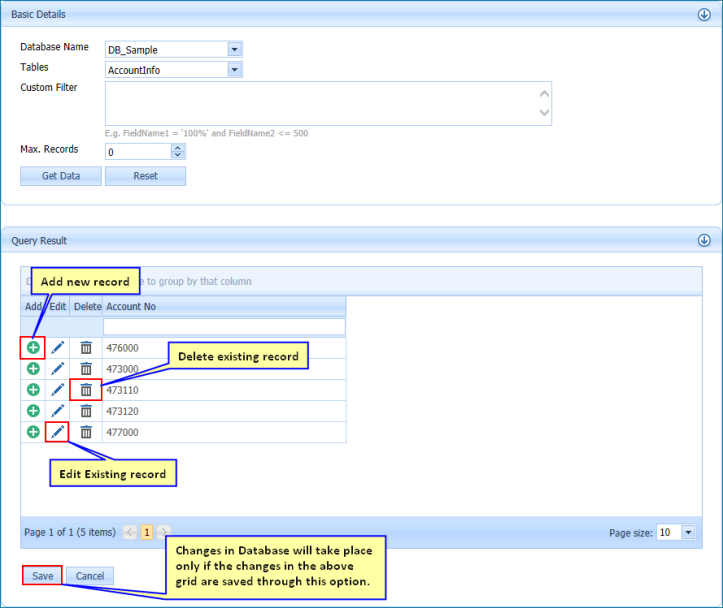Edit the record for account 473000
The width and height of the screenshot is (723, 608).
(x=58, y=369)
